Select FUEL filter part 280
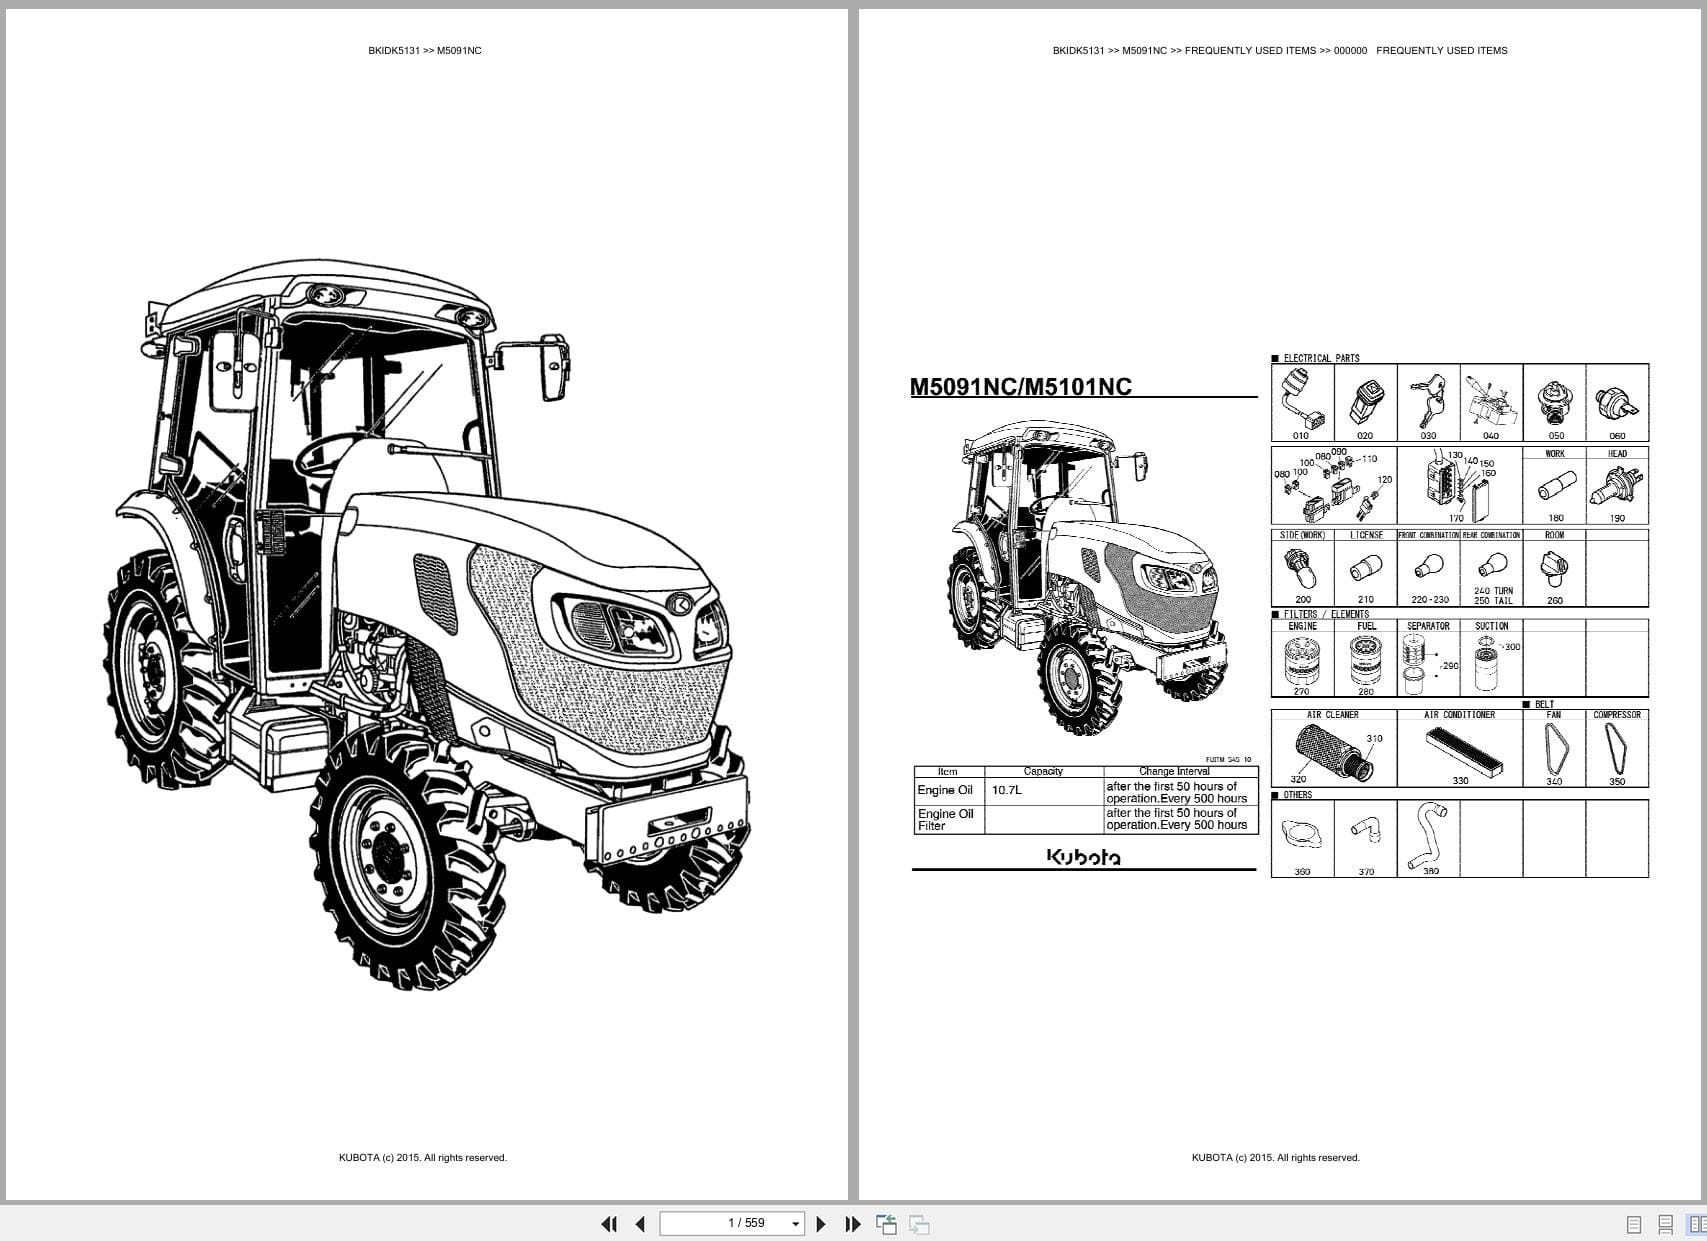Screen dimensions: 1707x1241 tap(1365, 658)
